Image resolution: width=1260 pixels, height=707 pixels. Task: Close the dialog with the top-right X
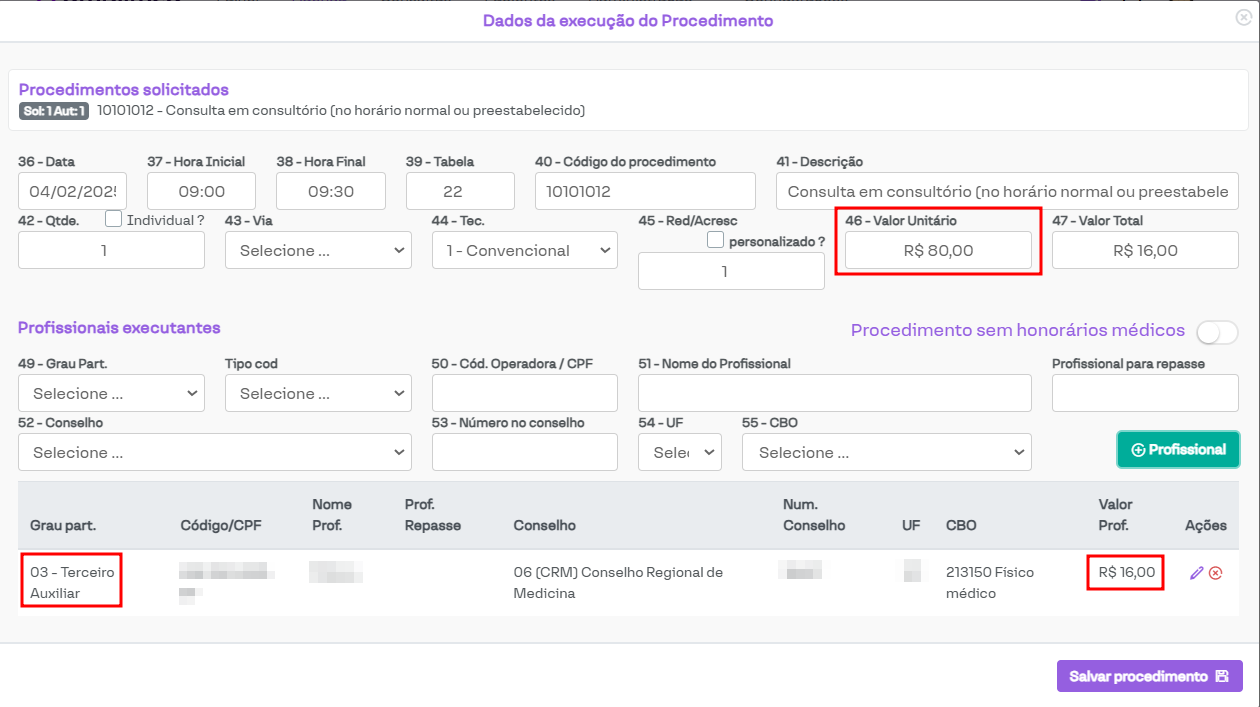coord(1243,16)
